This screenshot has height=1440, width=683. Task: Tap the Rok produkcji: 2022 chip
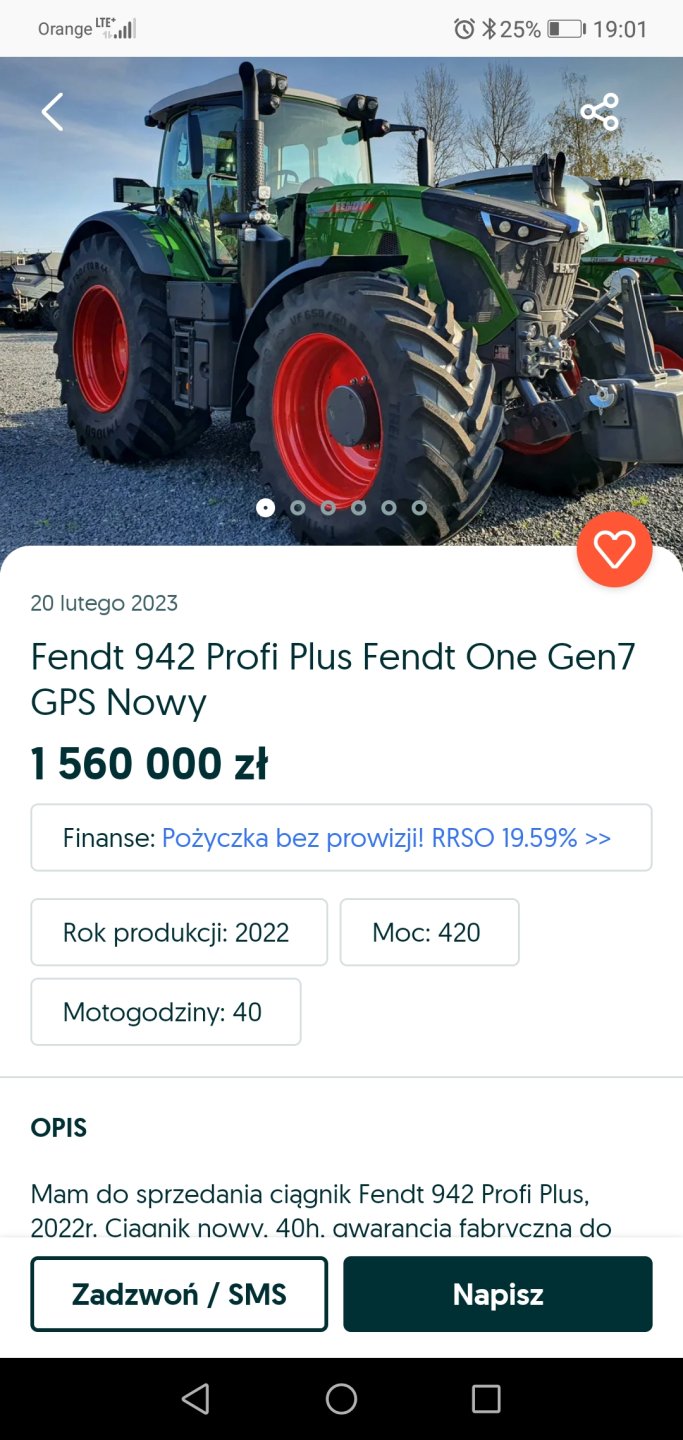[x=179, y=932]
